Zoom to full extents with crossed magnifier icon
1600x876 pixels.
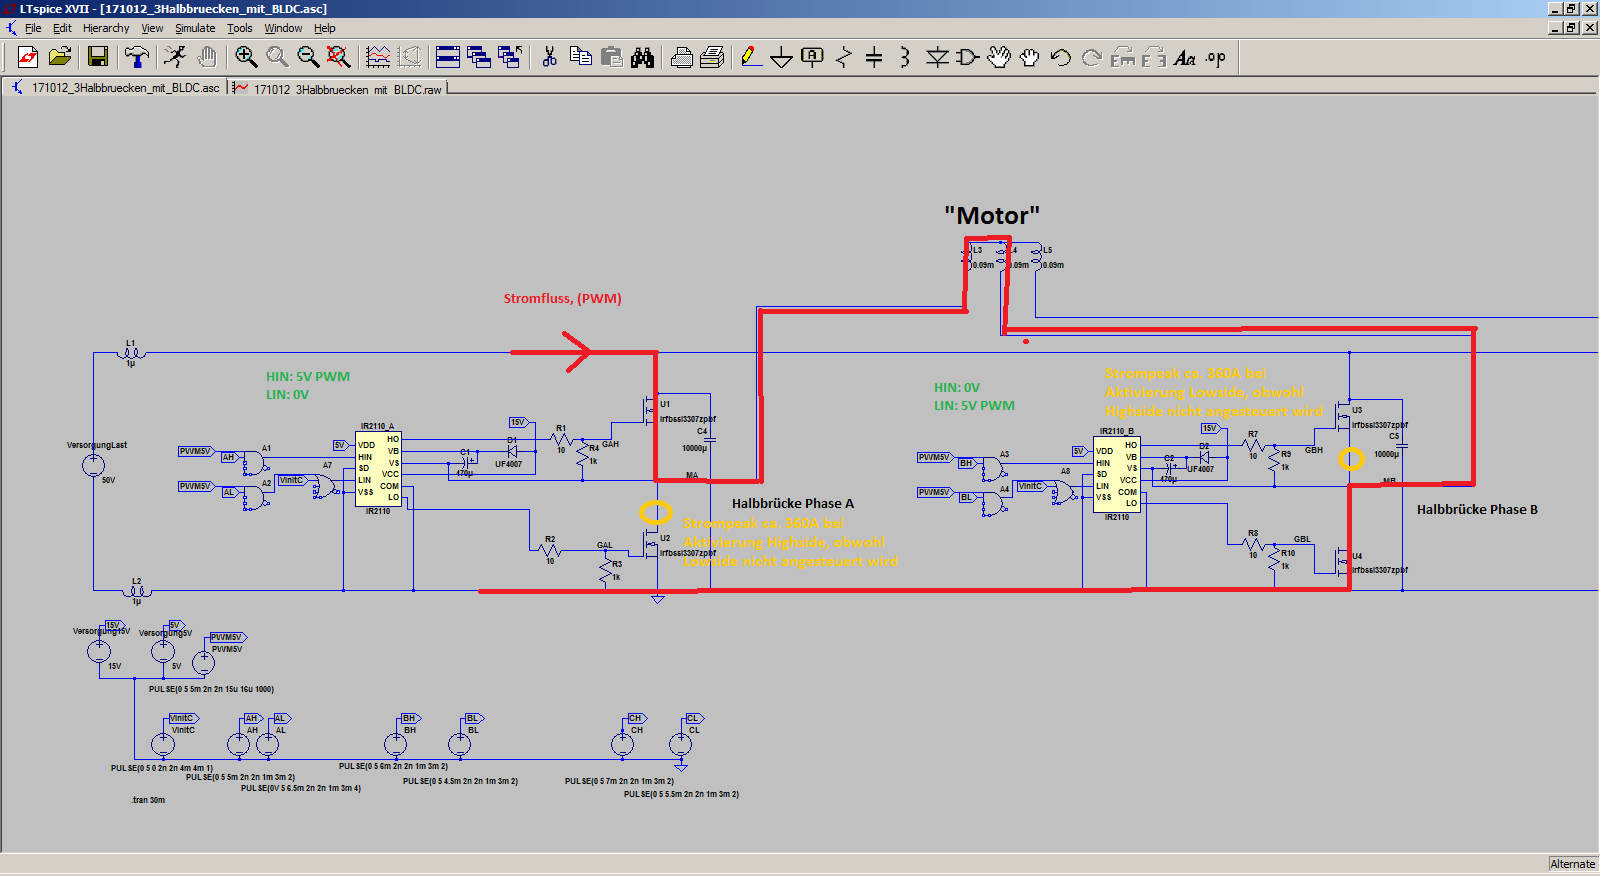point(339,57)
